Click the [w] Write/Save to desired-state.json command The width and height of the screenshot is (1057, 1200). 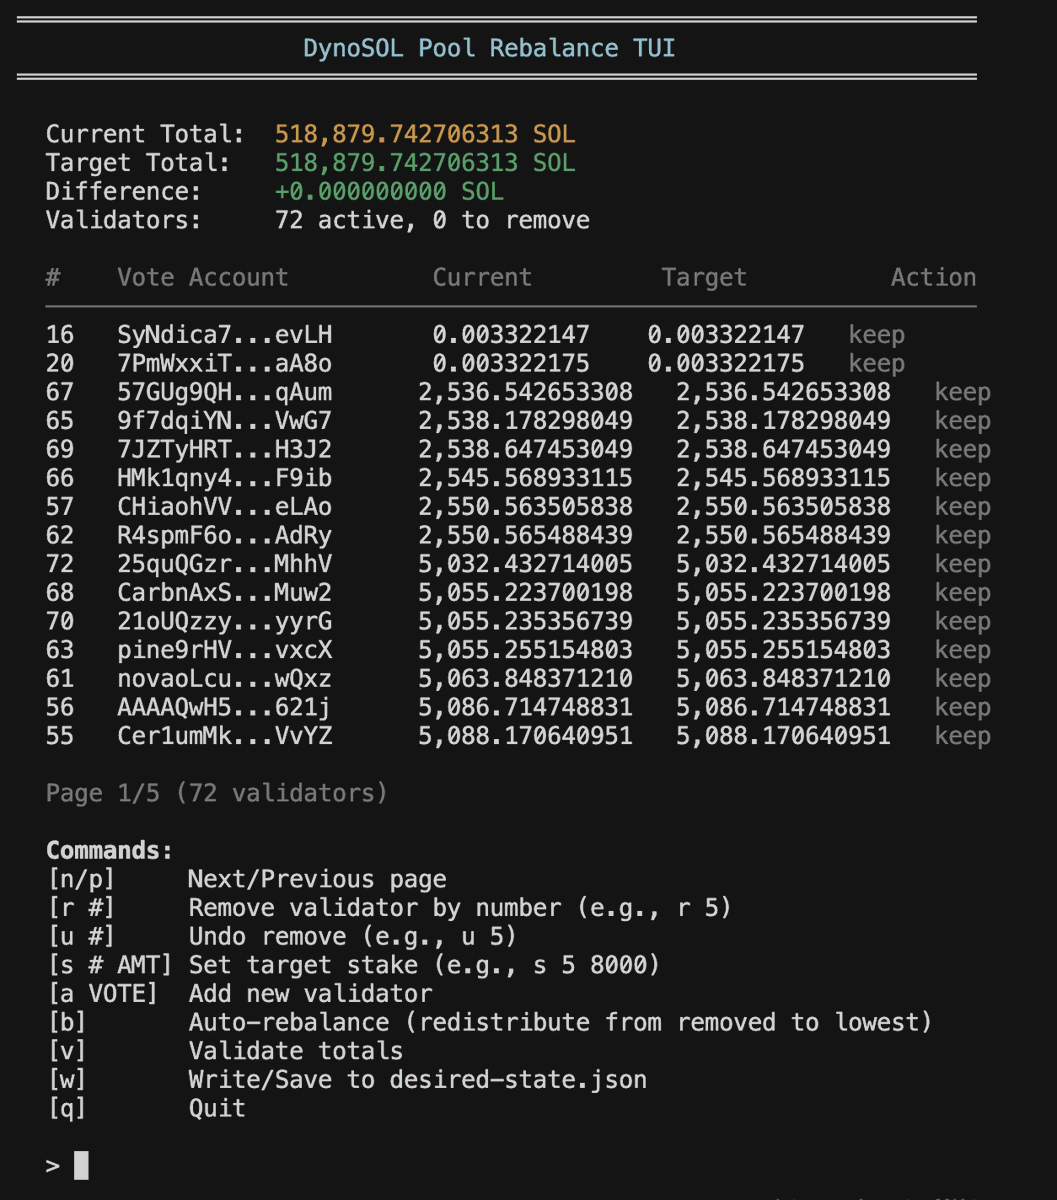(346, 1081)
